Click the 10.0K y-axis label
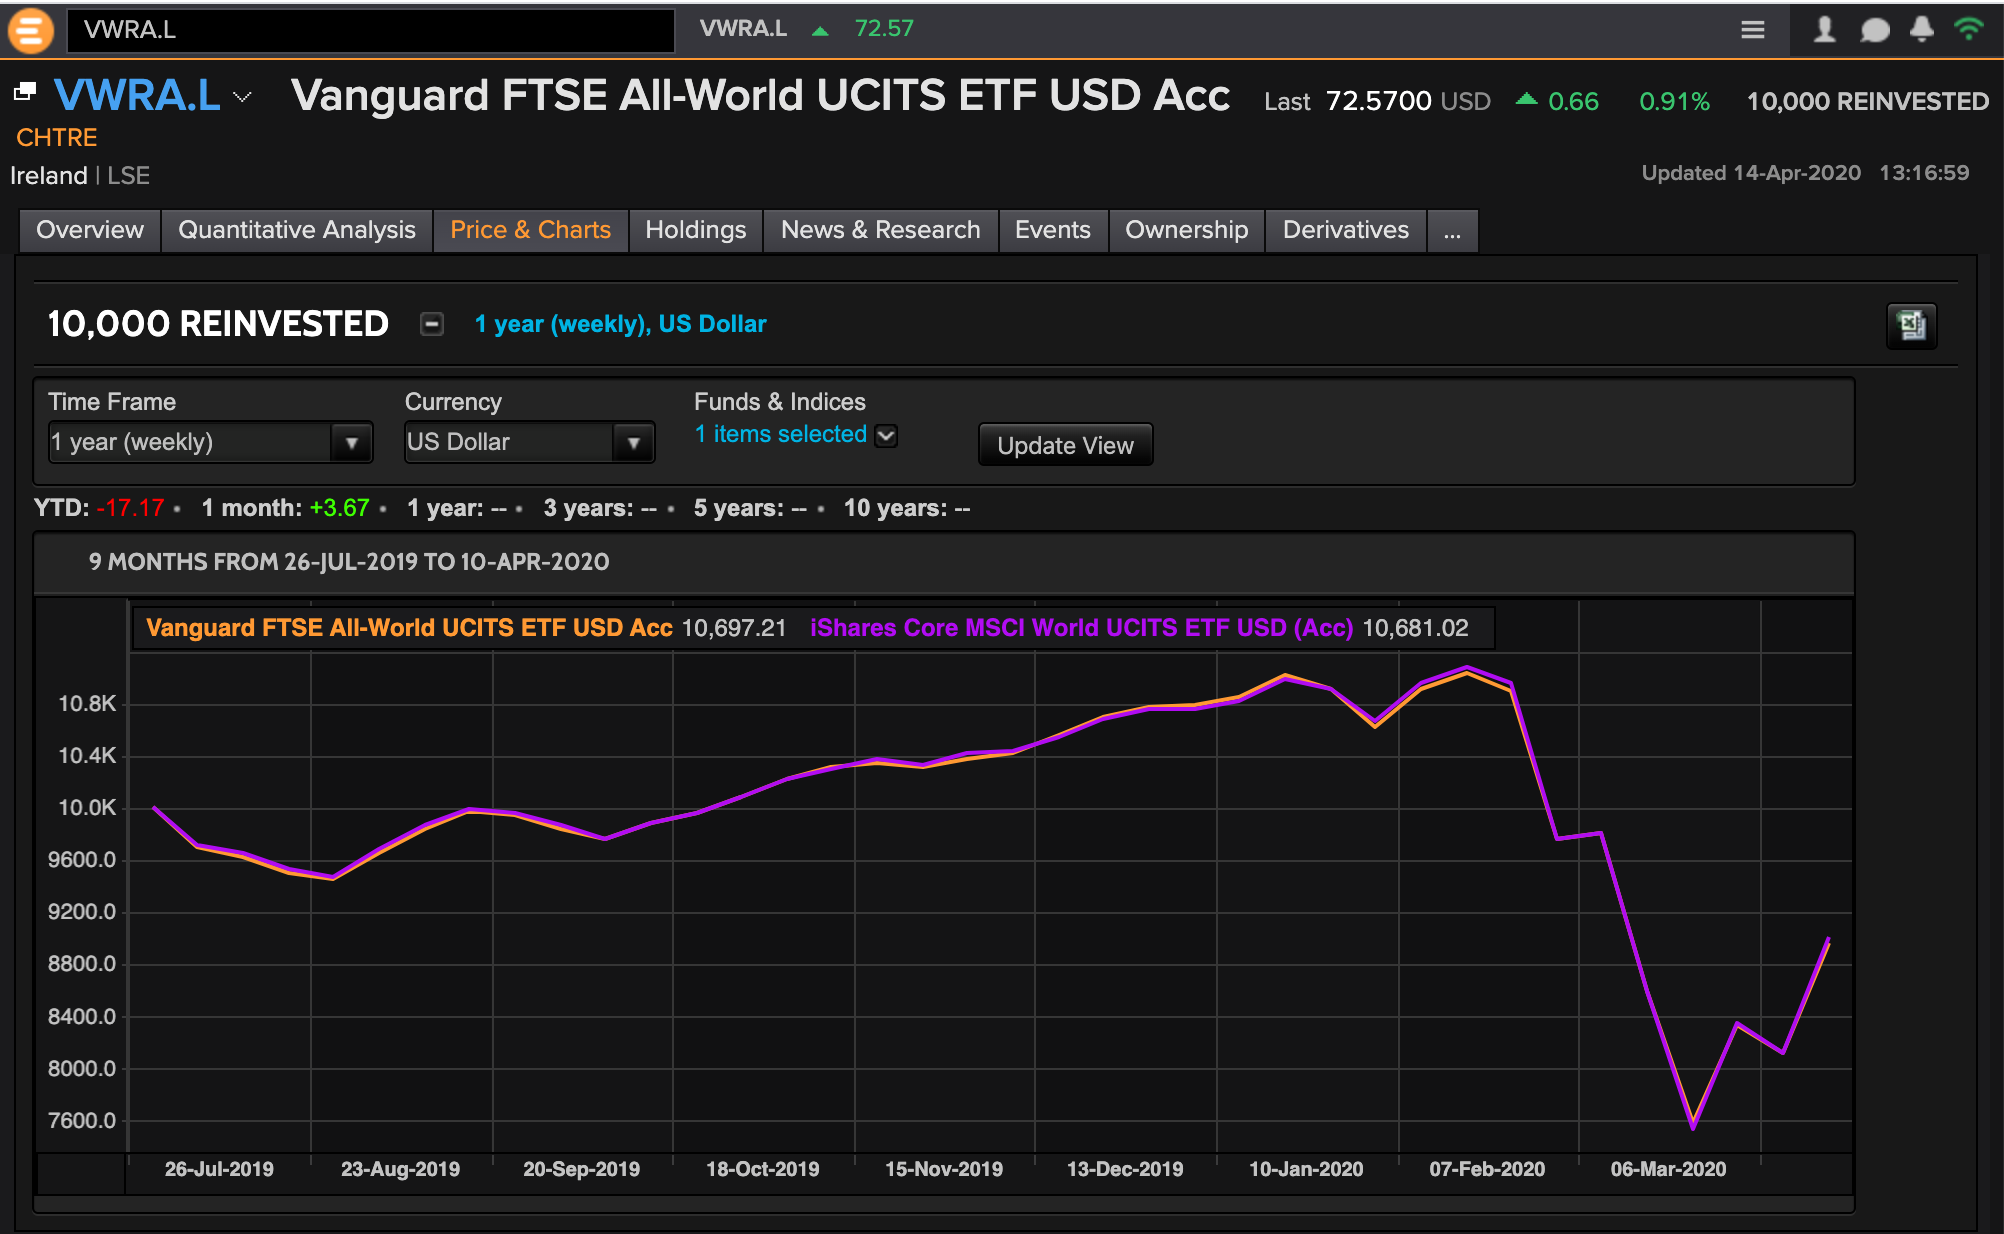2004x1234 pixels. [x=87, y=808]
